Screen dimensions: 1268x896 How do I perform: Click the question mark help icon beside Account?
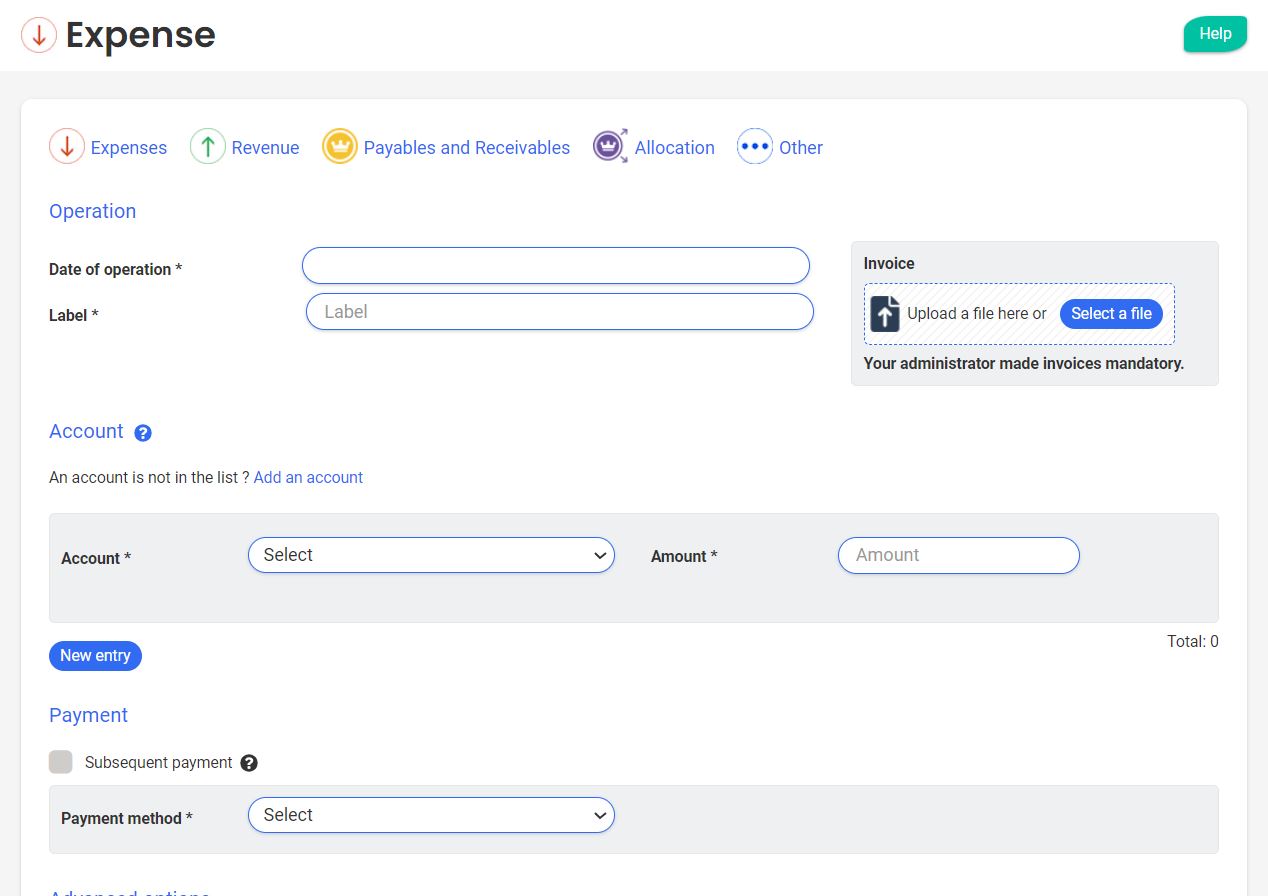[x=143, y=433]
